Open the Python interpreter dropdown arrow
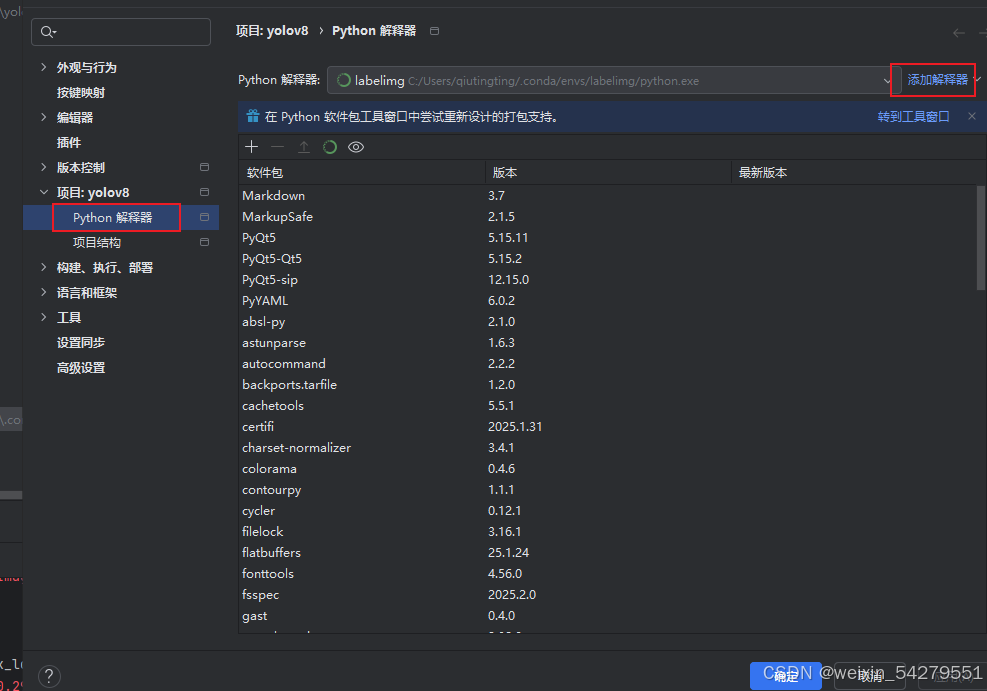987x691 pixels. pyautogui.click(x=887, y=81)
